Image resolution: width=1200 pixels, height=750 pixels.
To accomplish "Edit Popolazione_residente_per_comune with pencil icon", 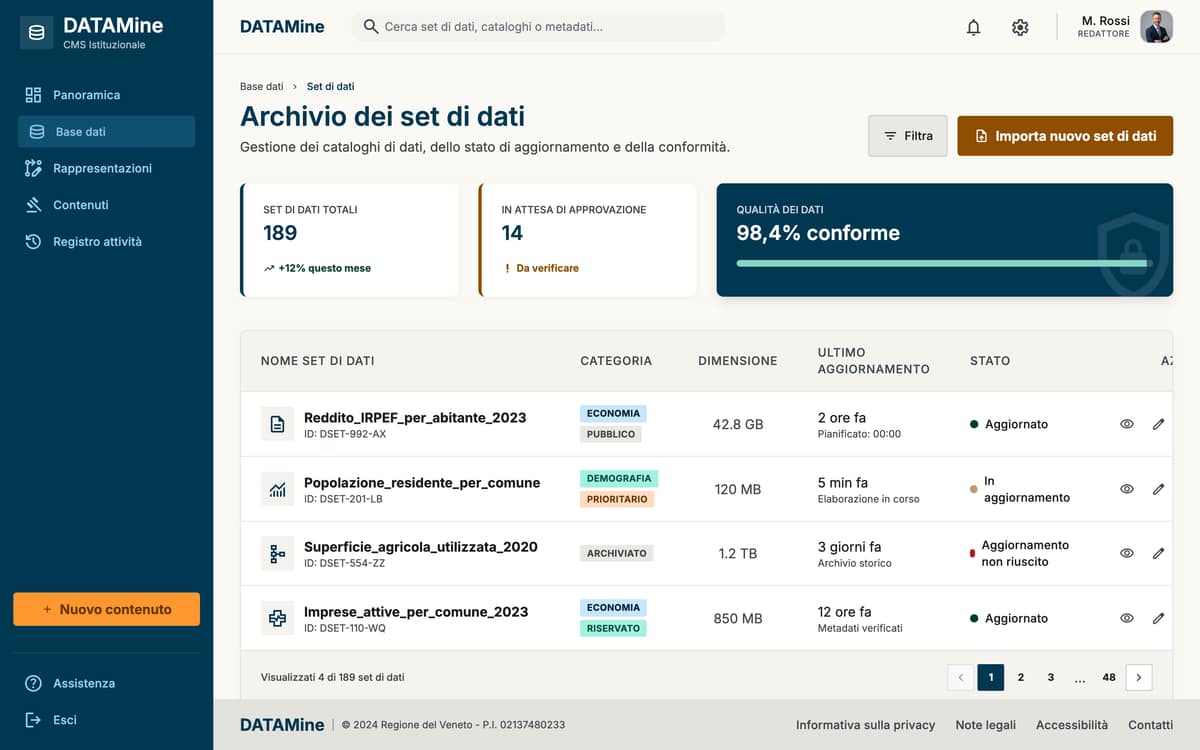I will 1158,489.
